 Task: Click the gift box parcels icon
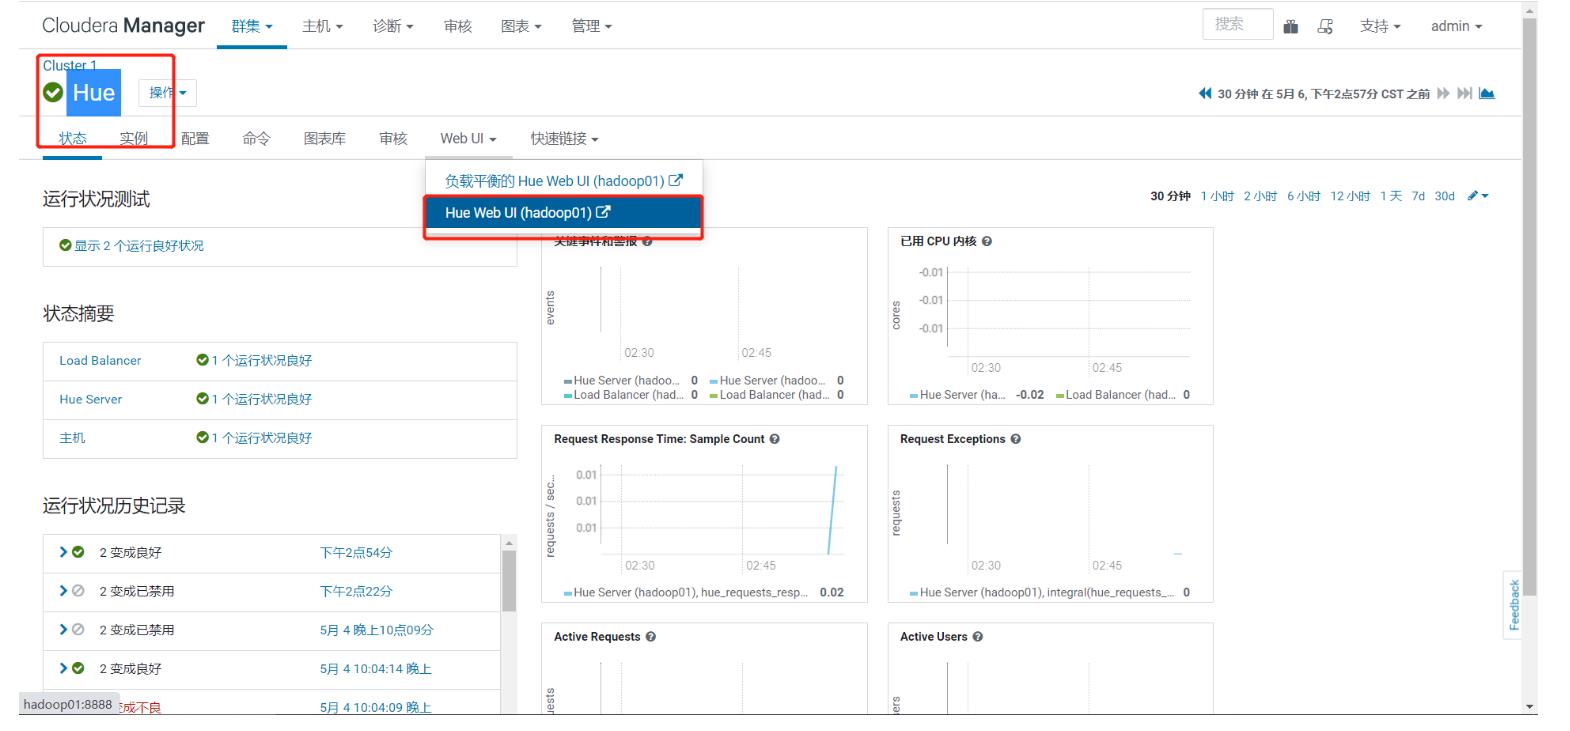(x=1291, y=27)
